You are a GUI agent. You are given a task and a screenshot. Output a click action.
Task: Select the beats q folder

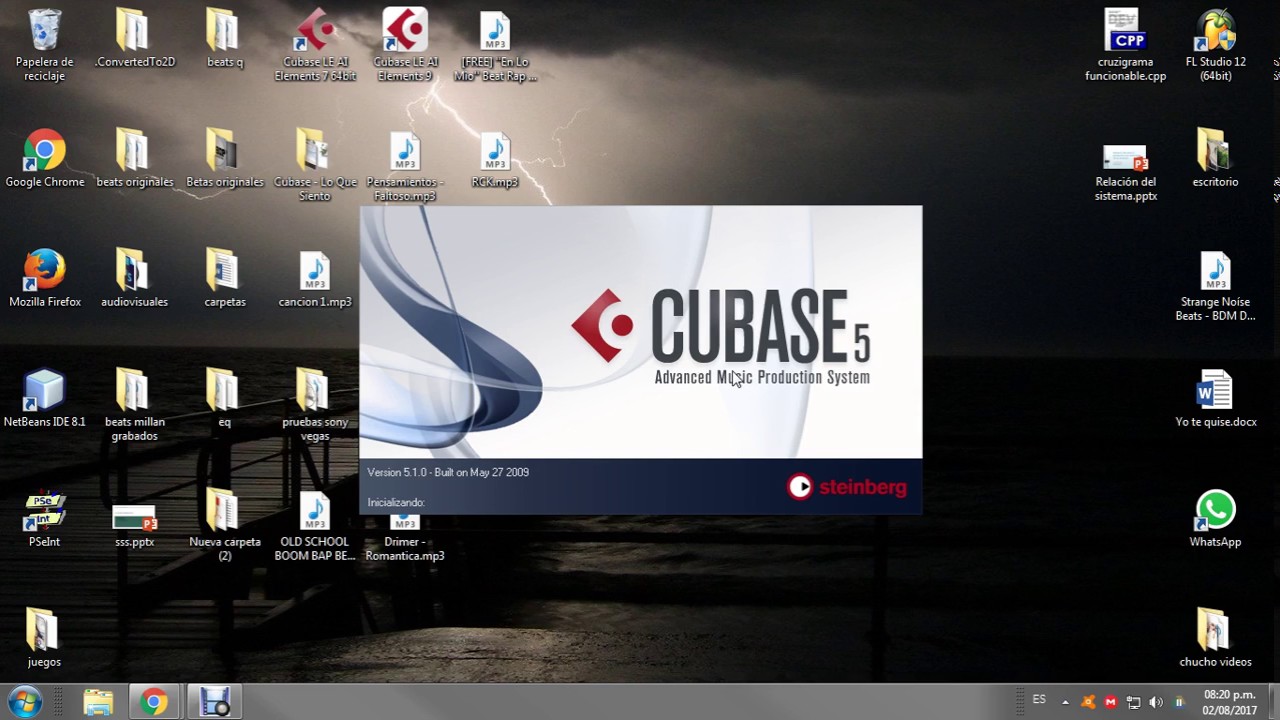[x=224, y=40]
